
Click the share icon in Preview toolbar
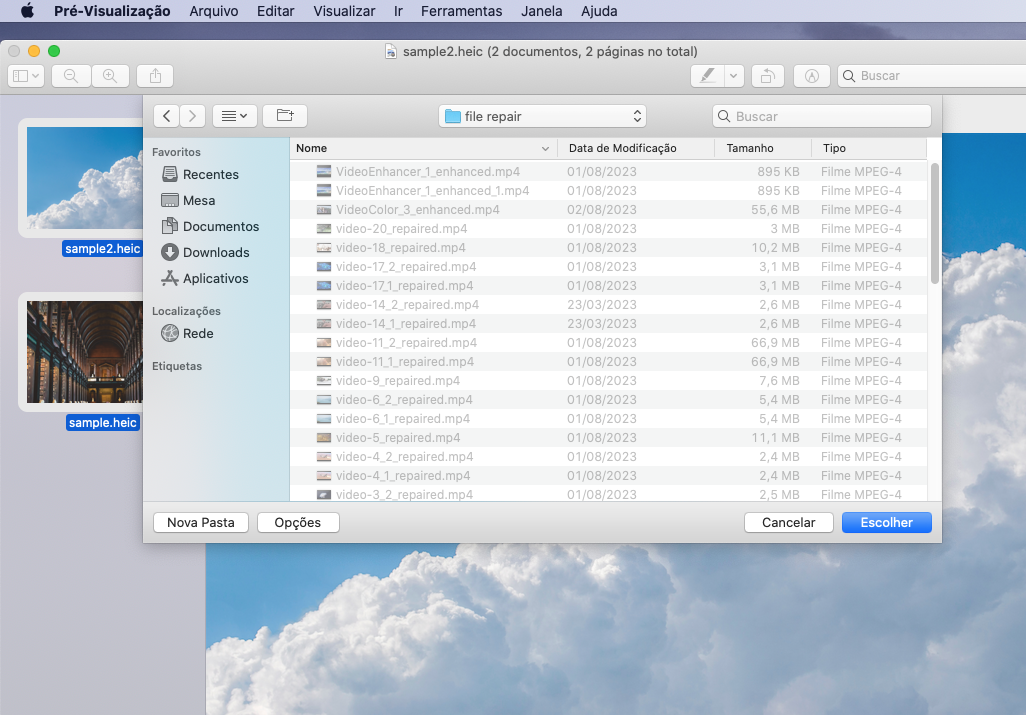(x=155, y=76)
